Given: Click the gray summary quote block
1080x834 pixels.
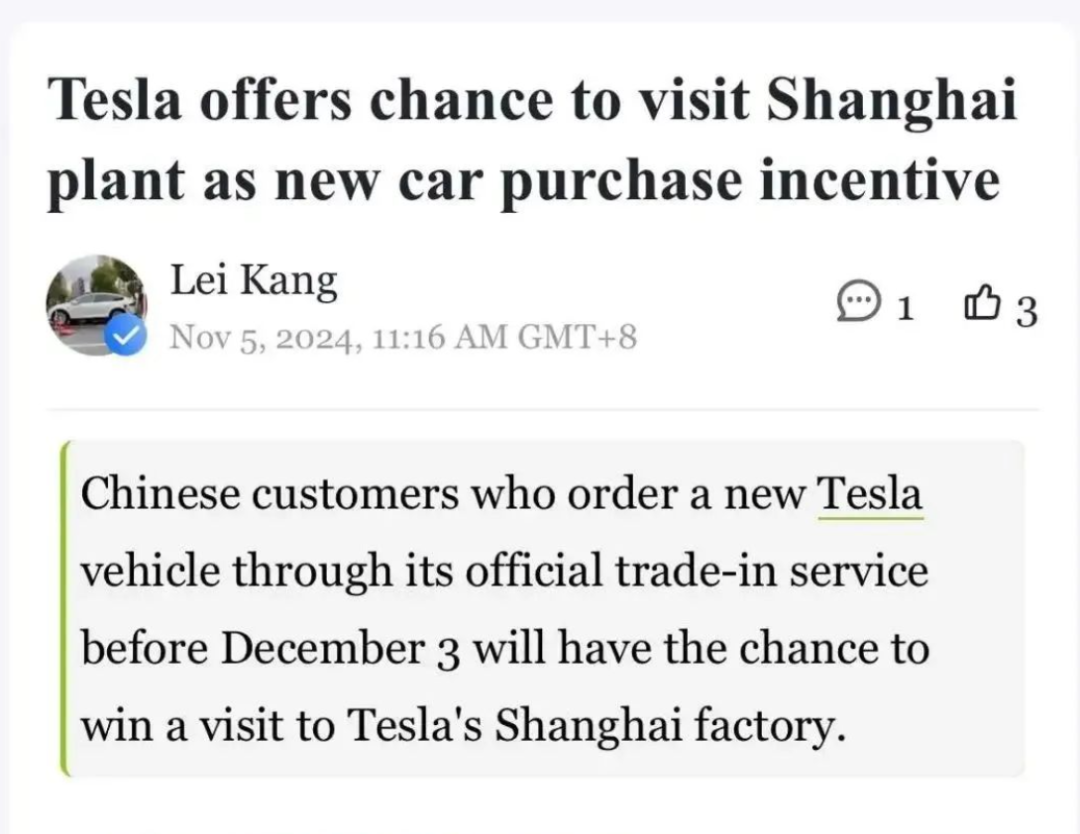Looking at the screenshot, I should (x=543, y=609).
